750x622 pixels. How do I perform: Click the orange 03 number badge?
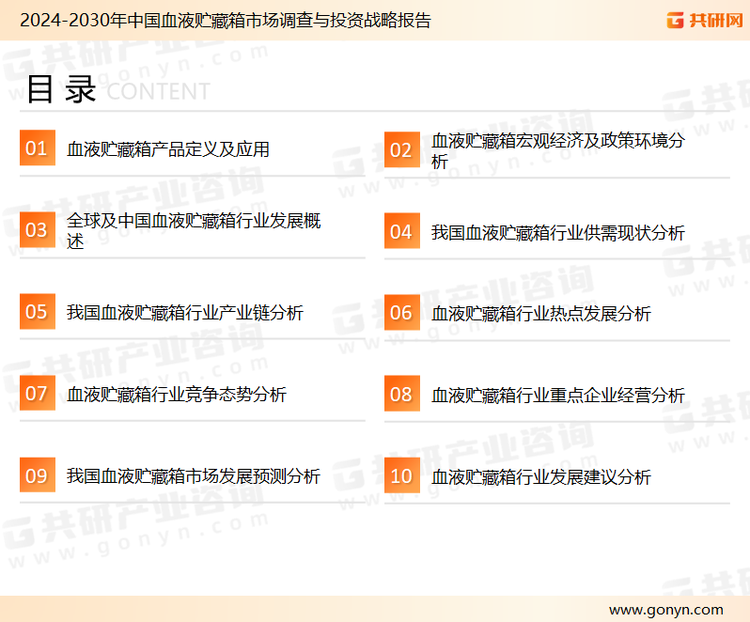pos(37,230)
